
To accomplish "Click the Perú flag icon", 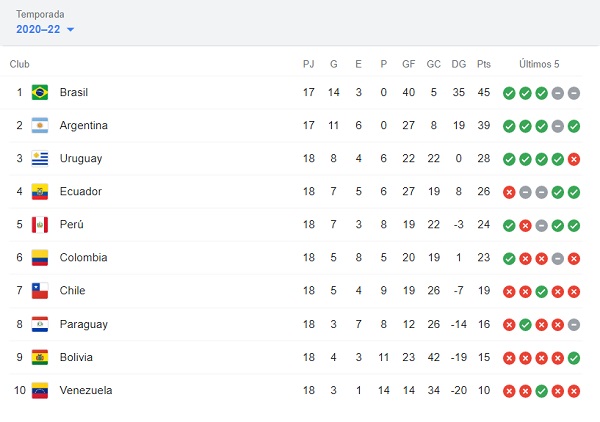I will 40,225.
